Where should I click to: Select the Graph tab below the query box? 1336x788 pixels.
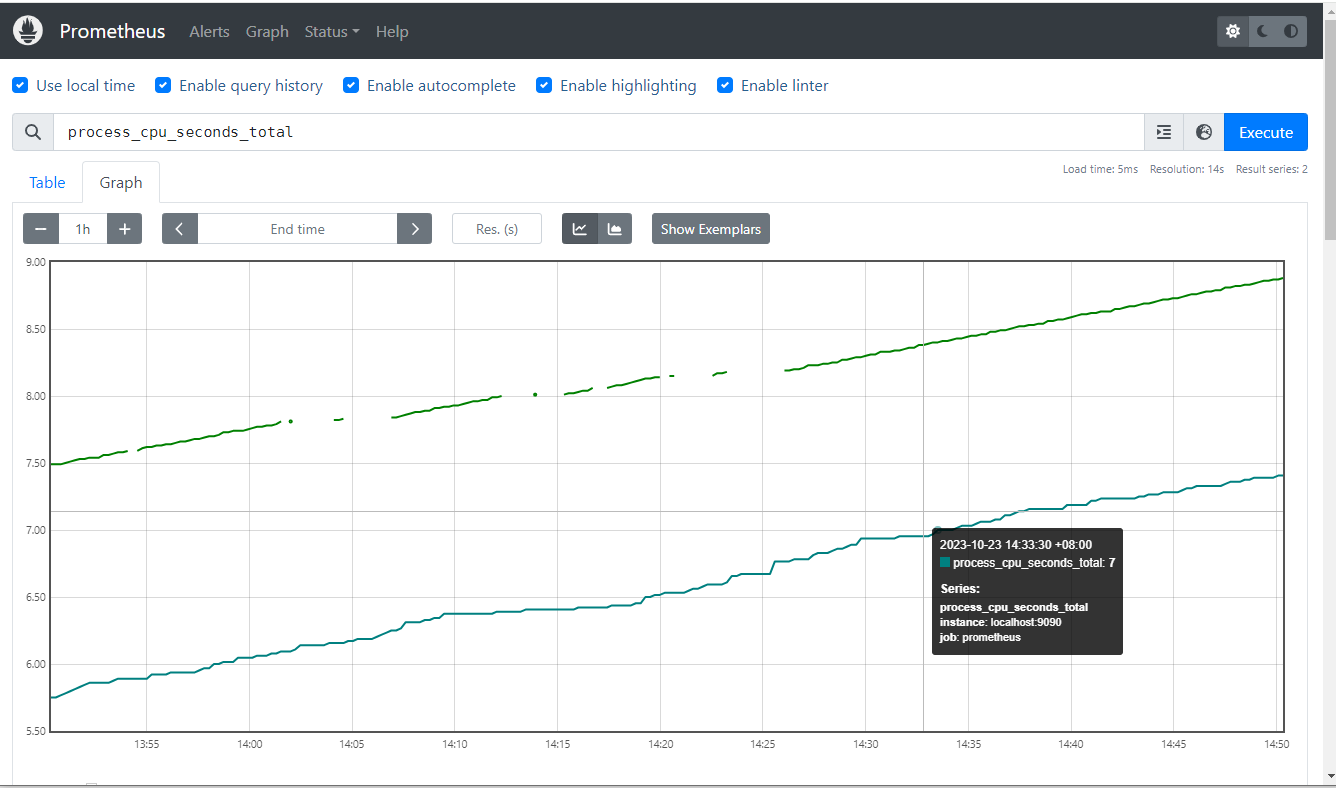click(121, 182)
